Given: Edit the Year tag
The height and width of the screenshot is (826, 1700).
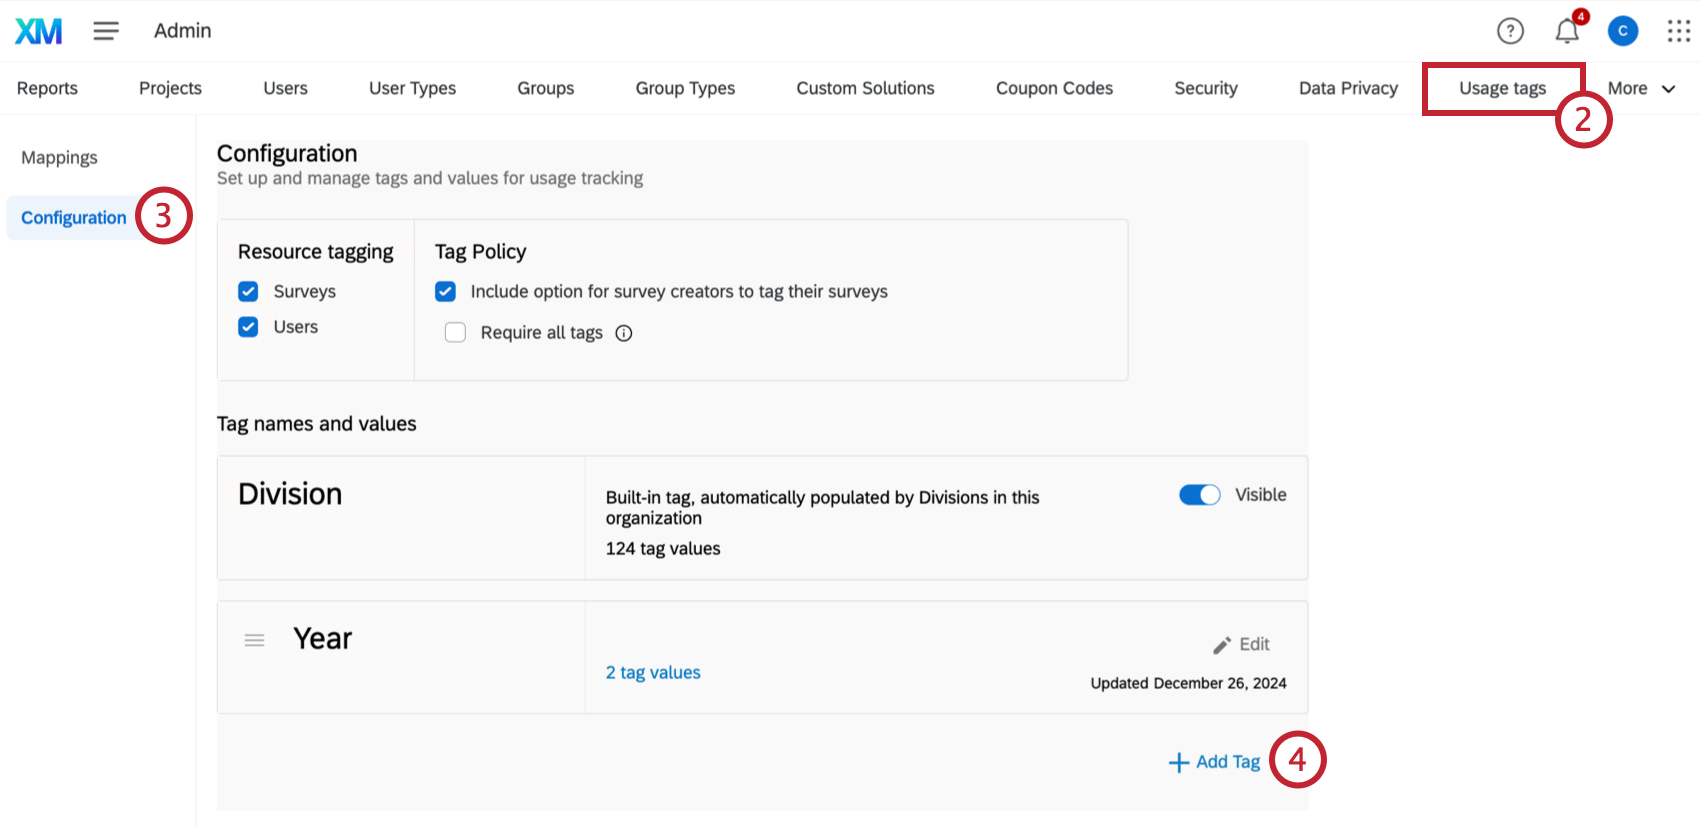Looking at the screenshot, I should [1242, 645].
